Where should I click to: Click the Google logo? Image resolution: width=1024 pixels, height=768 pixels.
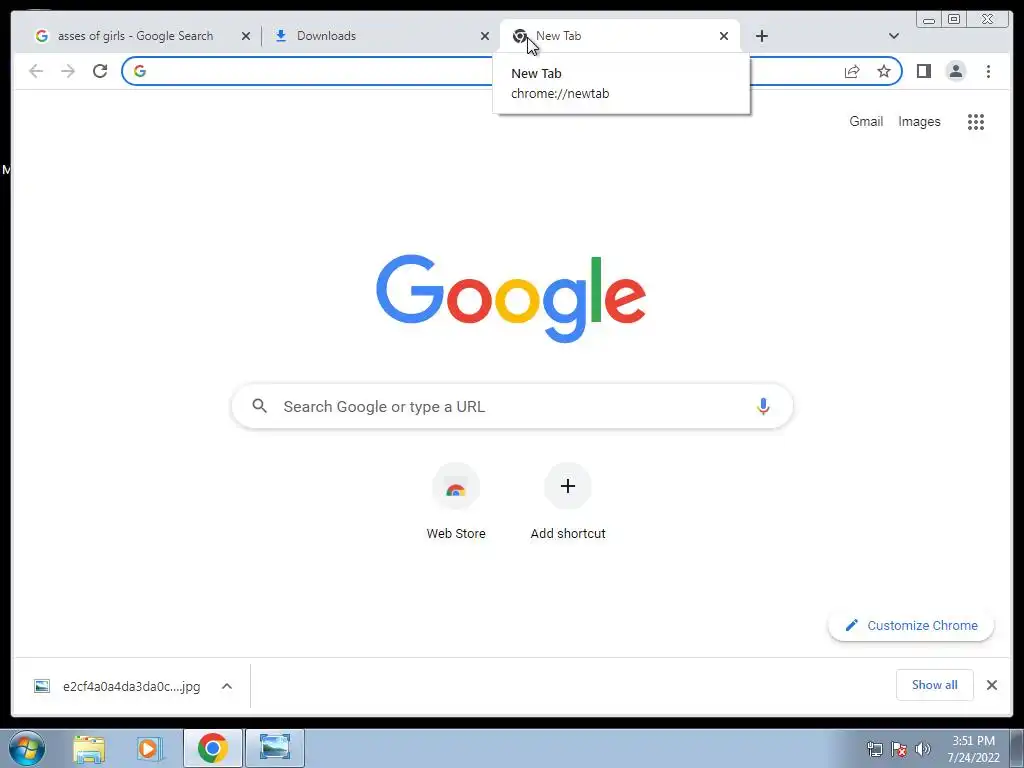coord(511,298)
